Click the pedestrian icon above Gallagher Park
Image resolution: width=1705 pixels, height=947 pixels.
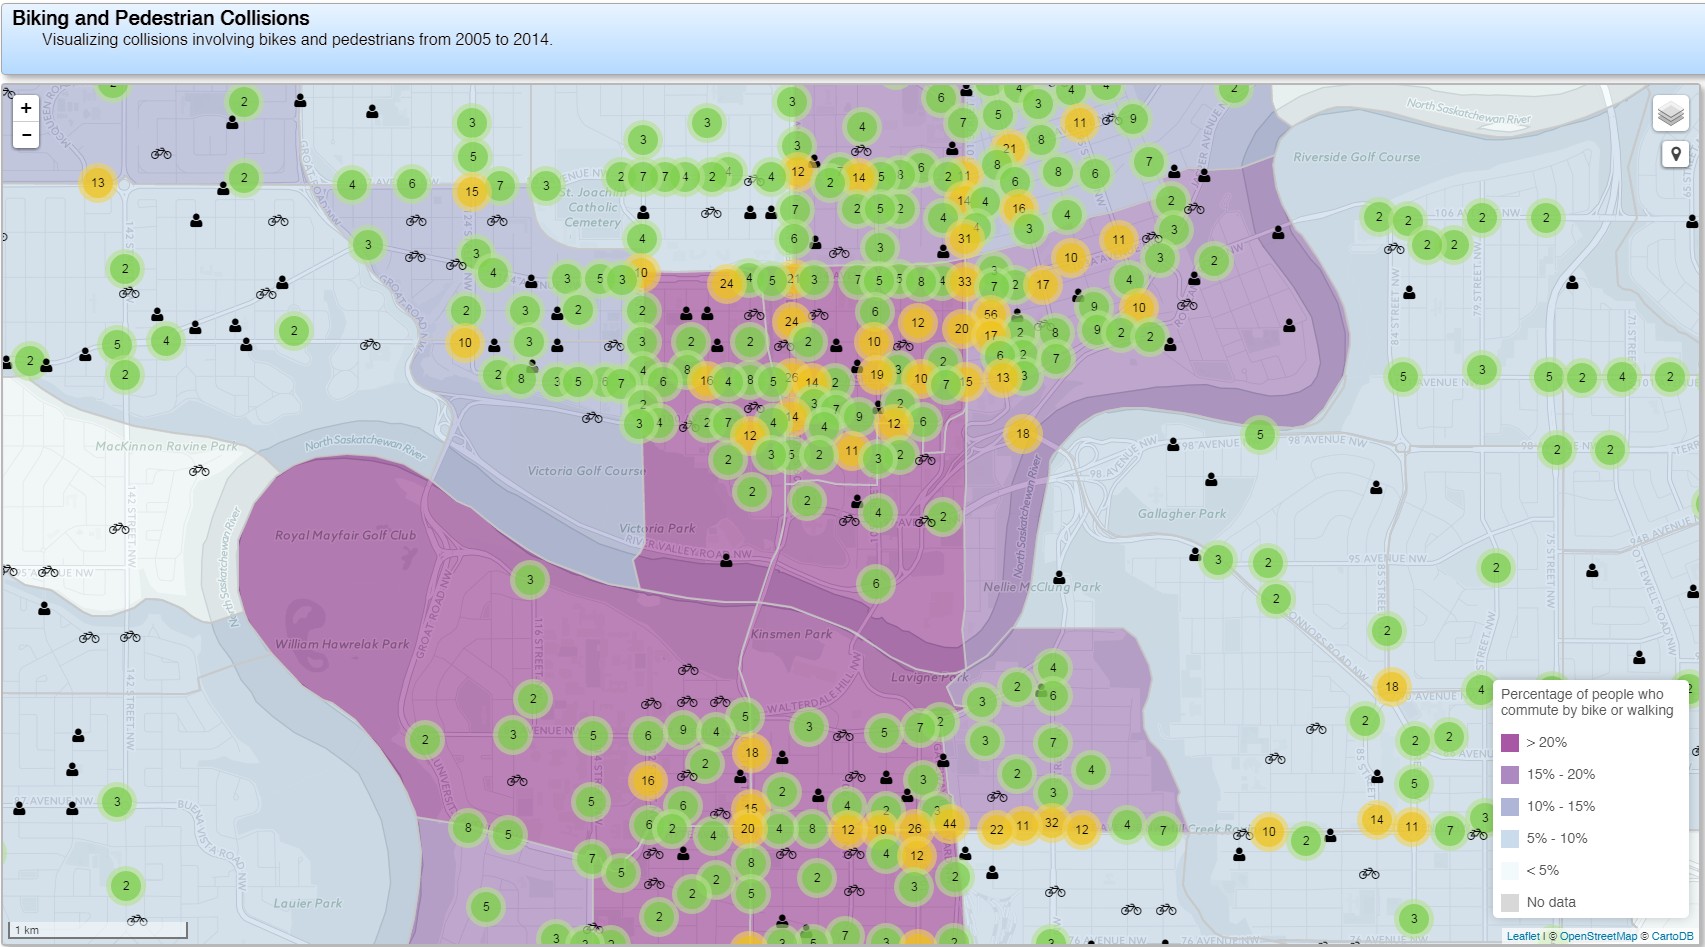pos(1211,479)
